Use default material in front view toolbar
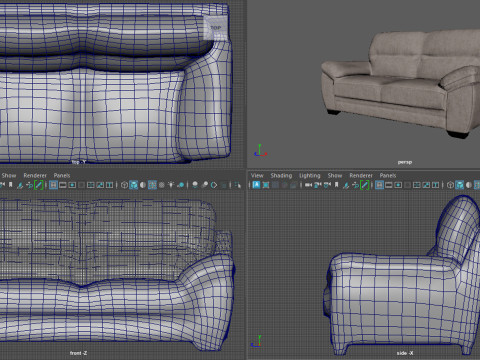 [143, 185]
